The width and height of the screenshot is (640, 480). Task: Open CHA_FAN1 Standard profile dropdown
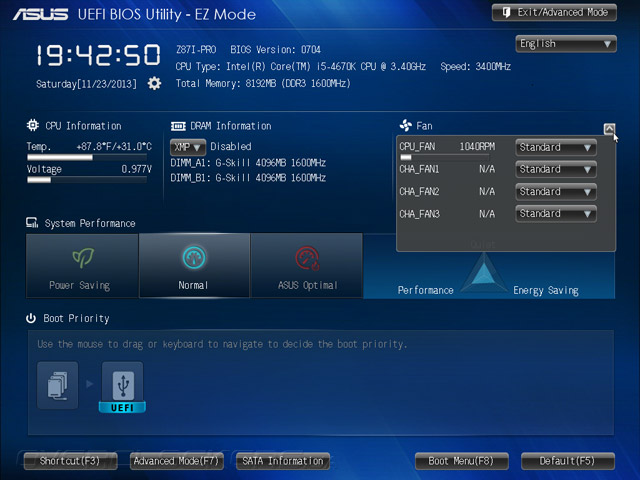coord(556,169)
